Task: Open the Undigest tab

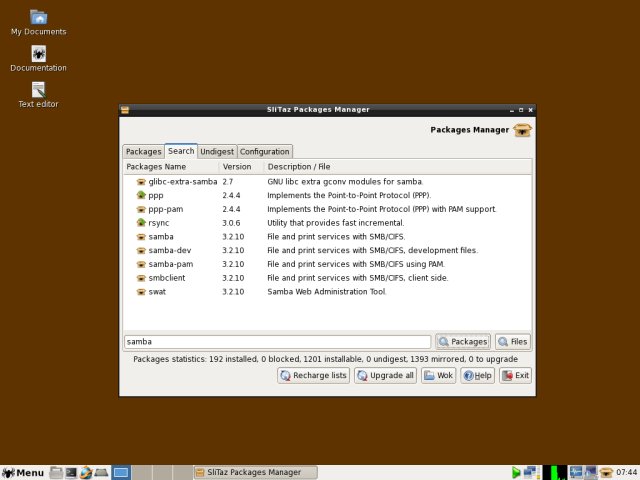Action: pyautogui.click(x=217, y=151)
